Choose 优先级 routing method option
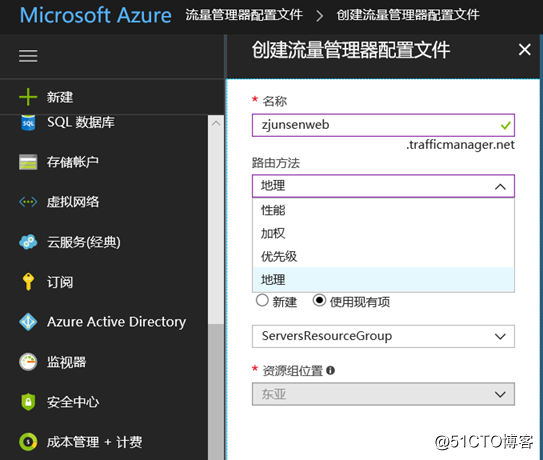This screenshot has height=460, width=543. pos(383,256)
